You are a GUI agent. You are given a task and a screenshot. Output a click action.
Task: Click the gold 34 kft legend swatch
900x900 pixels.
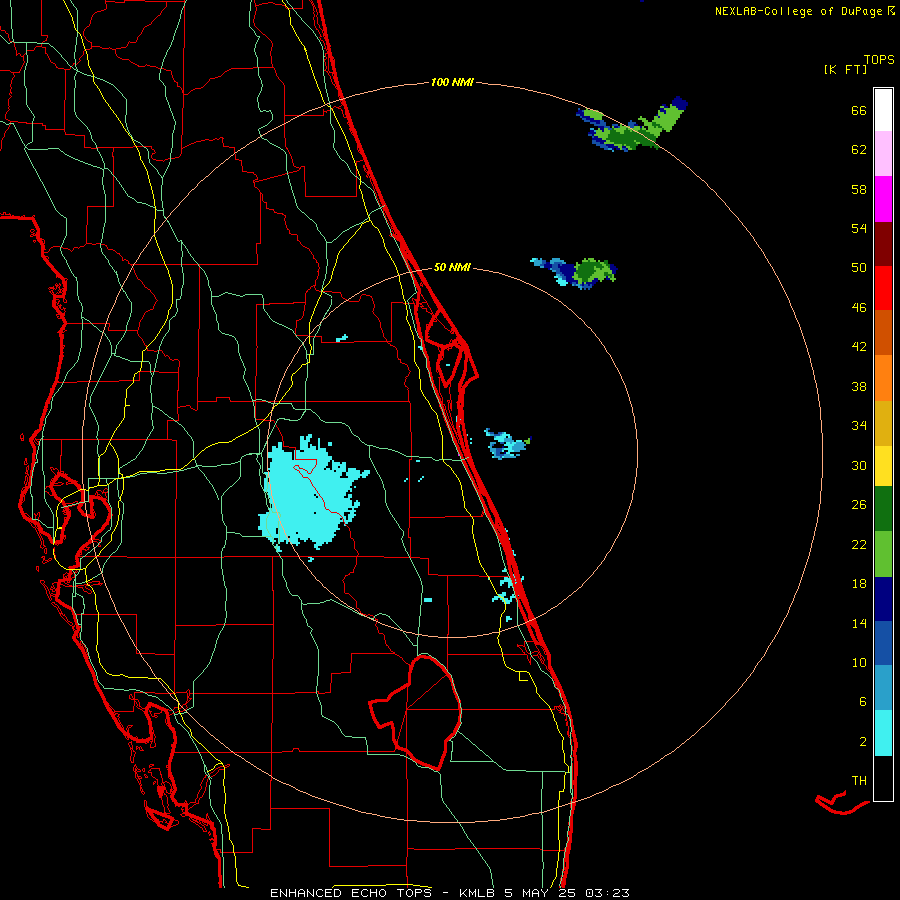click(883, 423)
